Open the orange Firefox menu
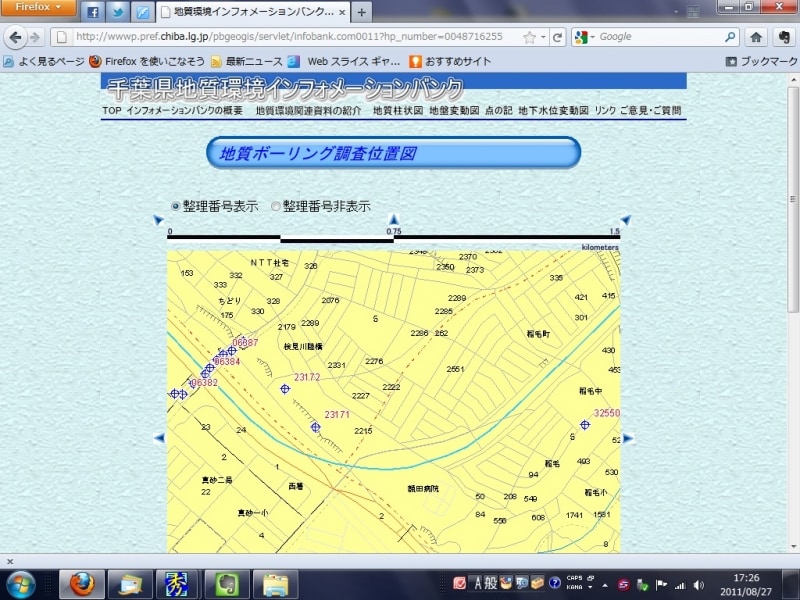Screen dimensions: 800x600 point(34,7)
